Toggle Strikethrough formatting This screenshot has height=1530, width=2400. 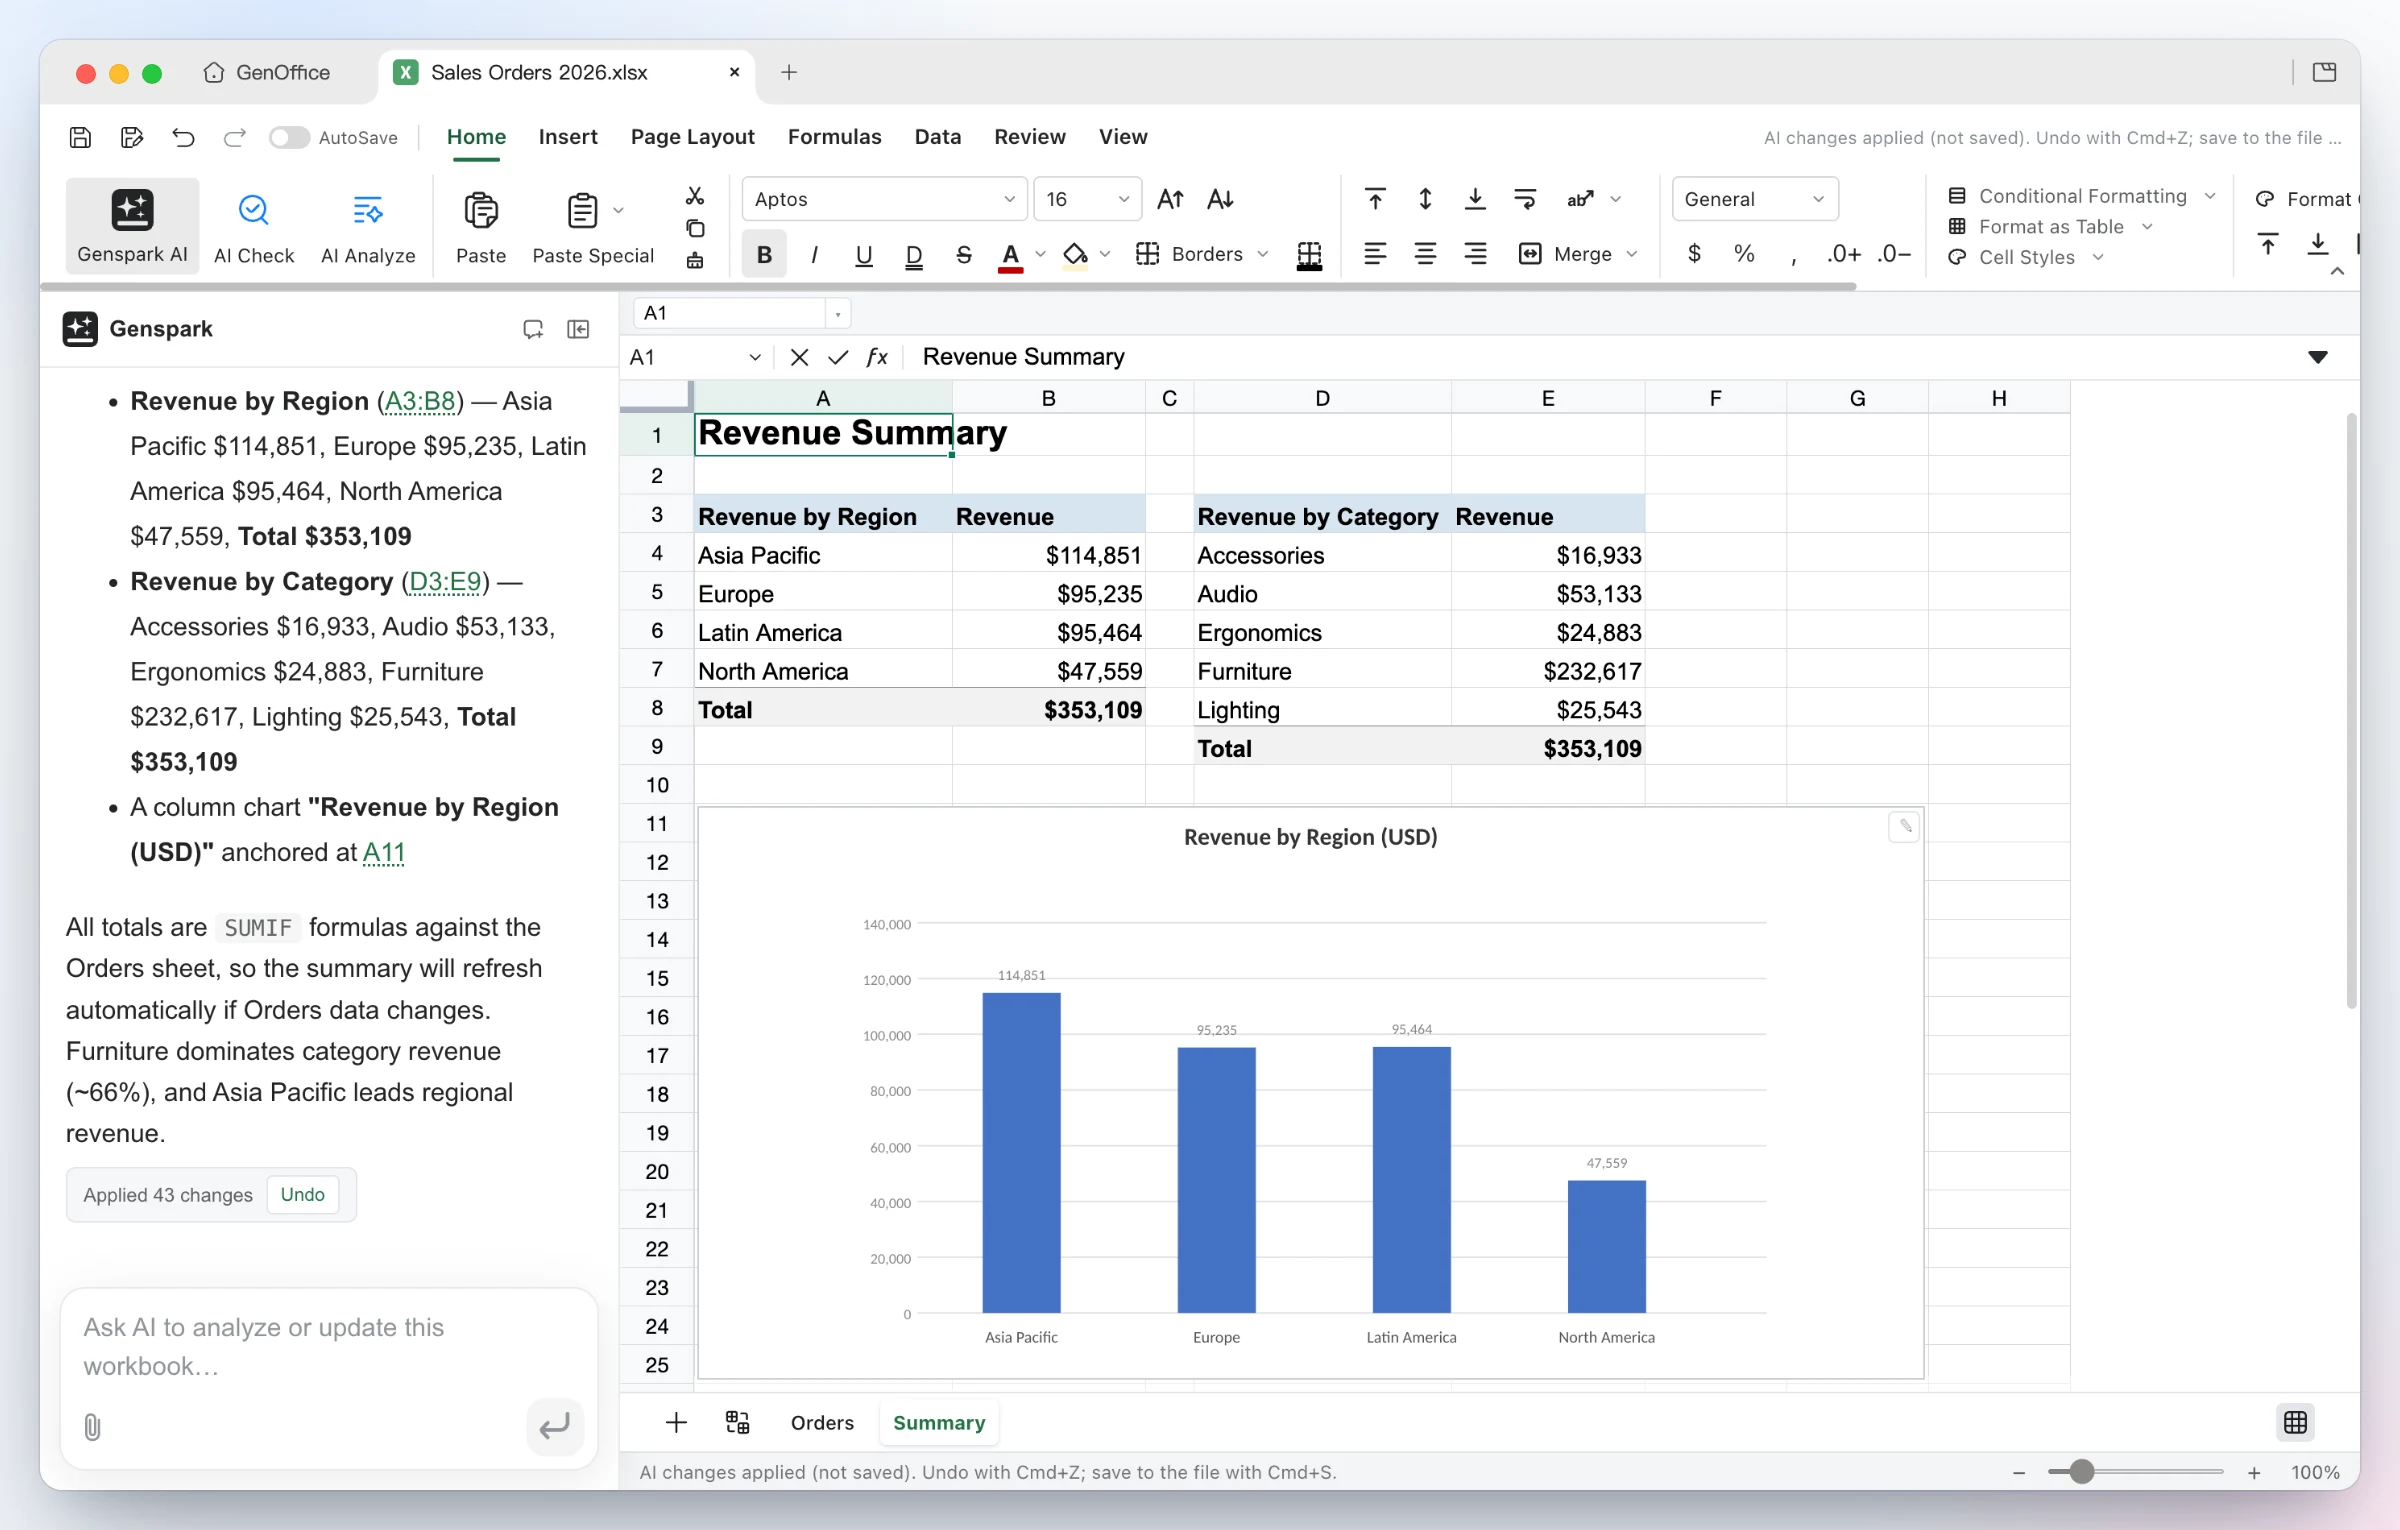[963, 254]
